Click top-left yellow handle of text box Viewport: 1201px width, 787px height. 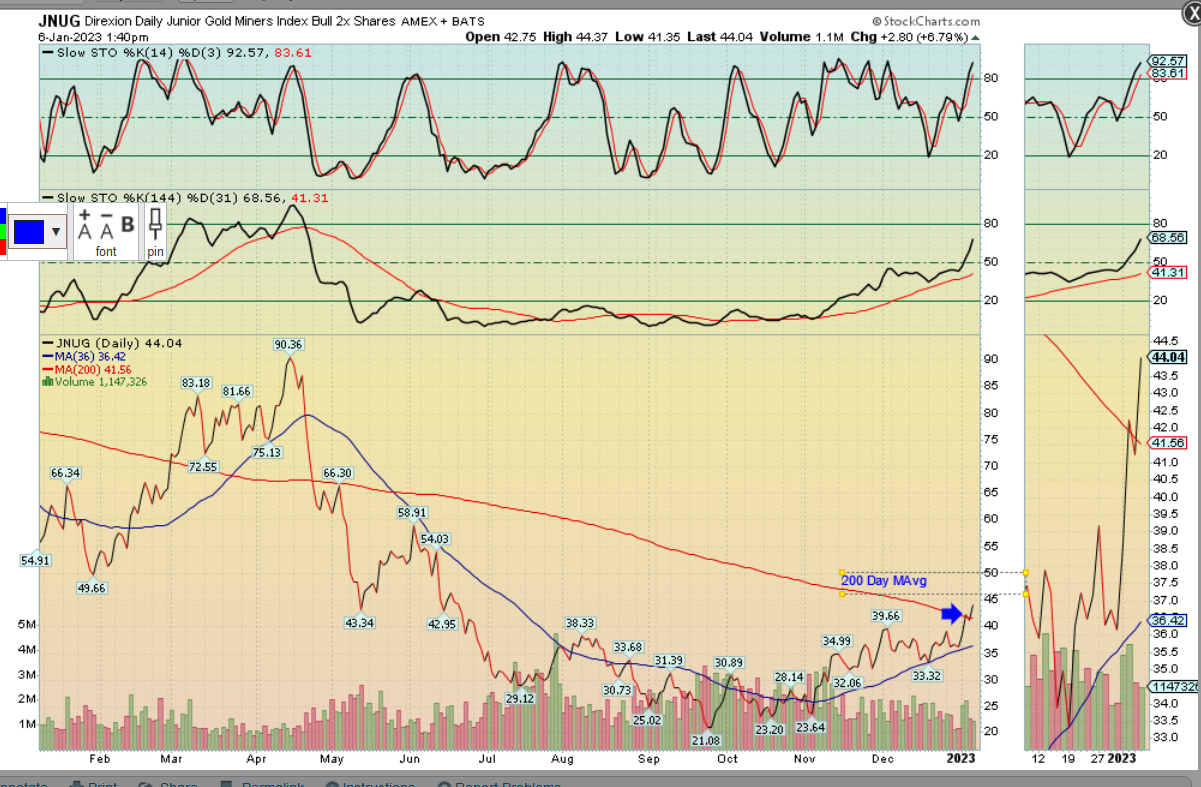point(842,573)
